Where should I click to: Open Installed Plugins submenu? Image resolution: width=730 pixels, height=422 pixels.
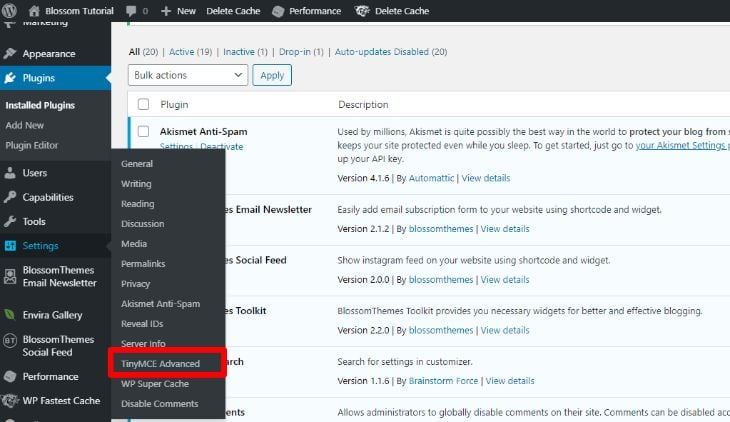40,105
